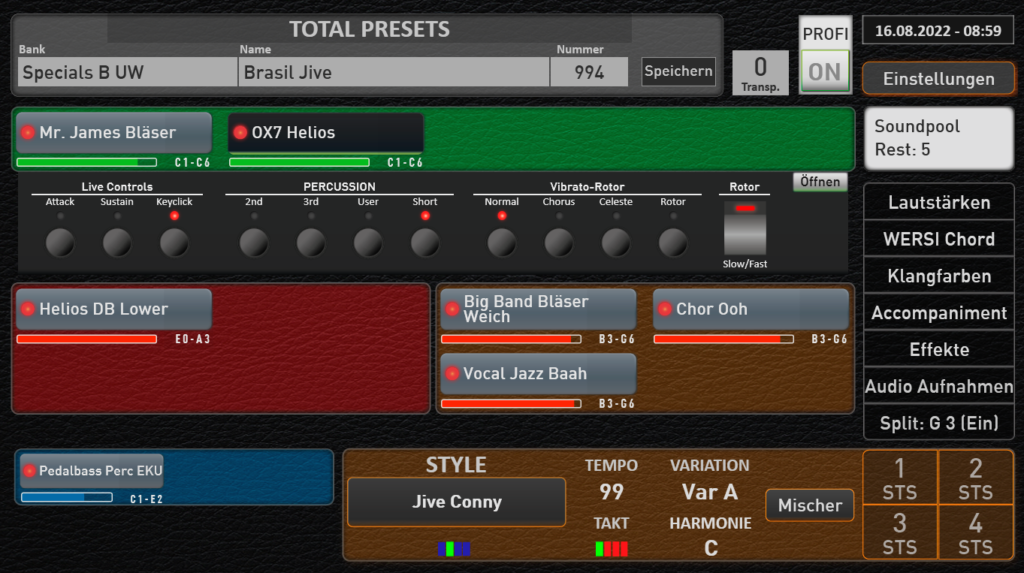The width and height of the screenshot is (1024, 573).
Task: Open the Bank field Specials B UW
Action: 127,72
